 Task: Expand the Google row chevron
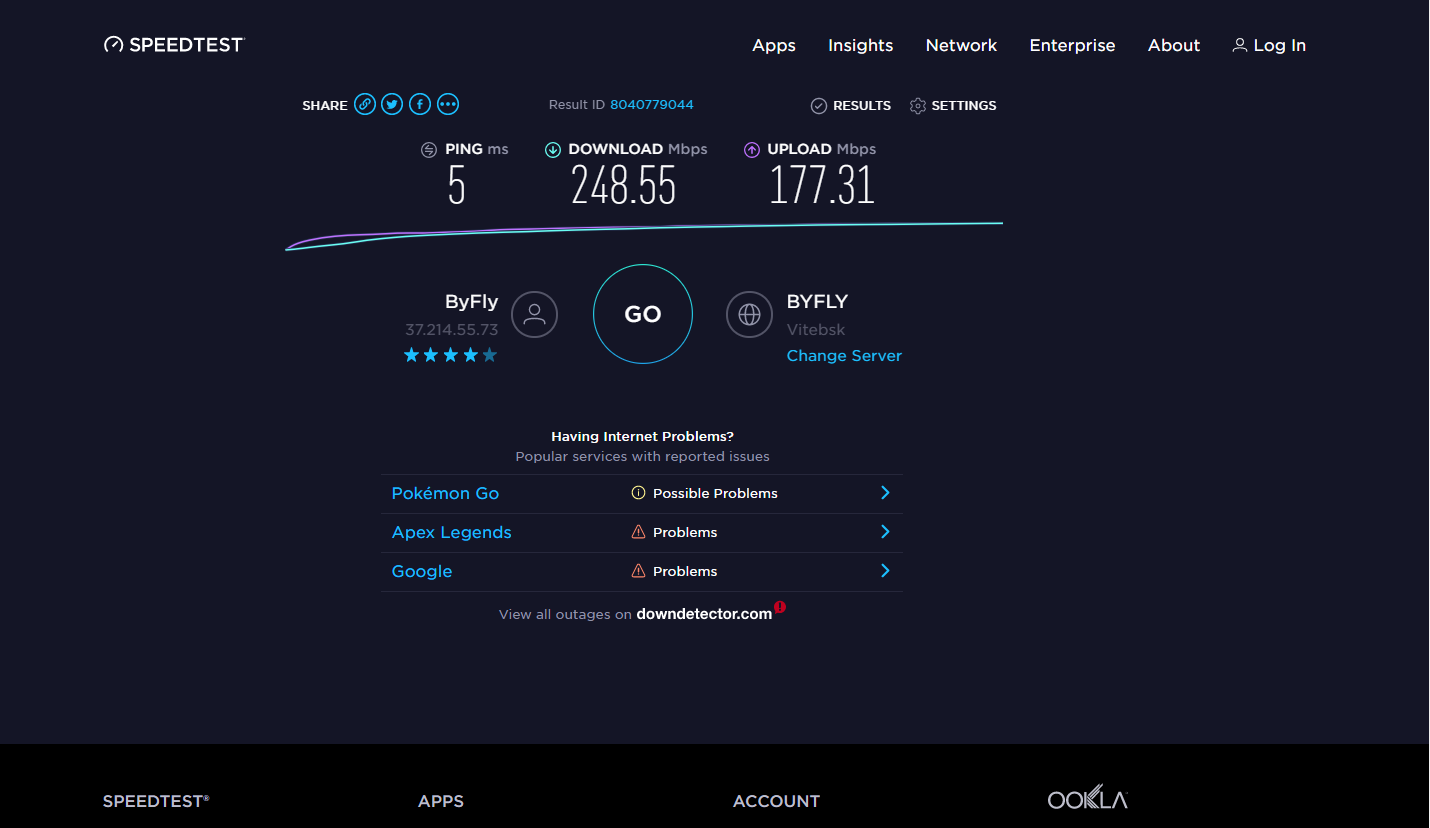coord(885,571)
